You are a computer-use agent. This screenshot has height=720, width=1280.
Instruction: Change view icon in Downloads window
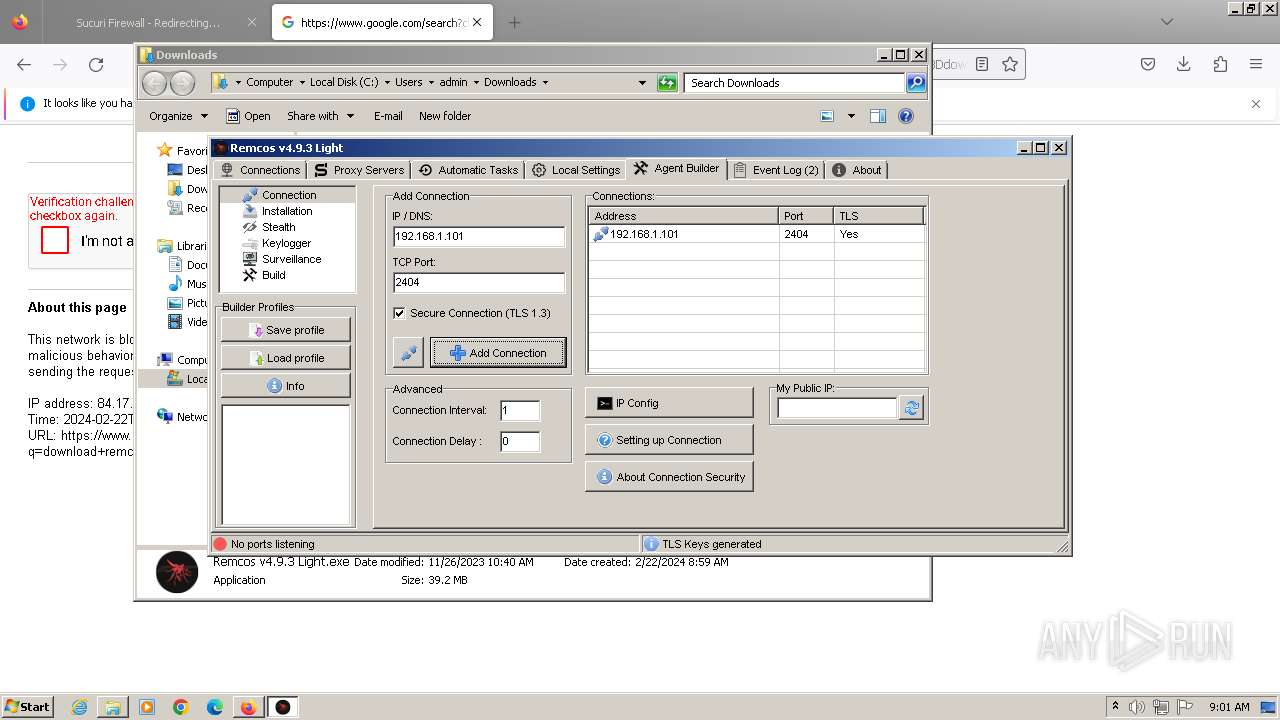[827, 116]
